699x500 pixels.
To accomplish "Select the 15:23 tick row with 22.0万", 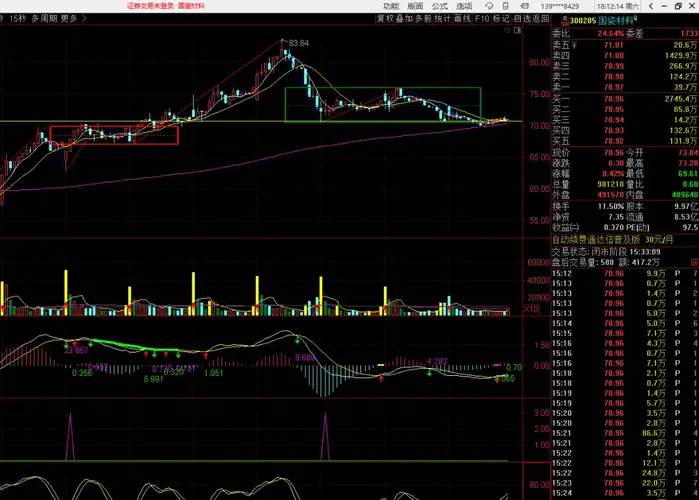I will click(625, 483).
